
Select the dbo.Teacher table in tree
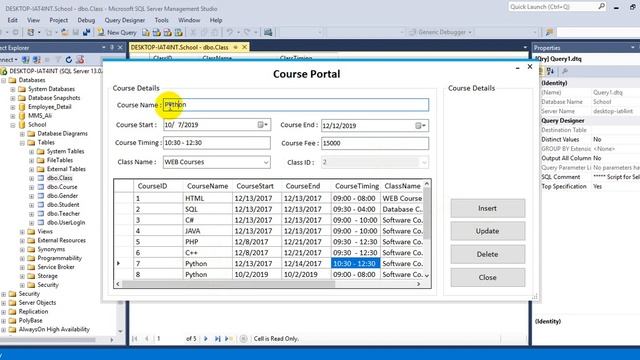(63, 213)
